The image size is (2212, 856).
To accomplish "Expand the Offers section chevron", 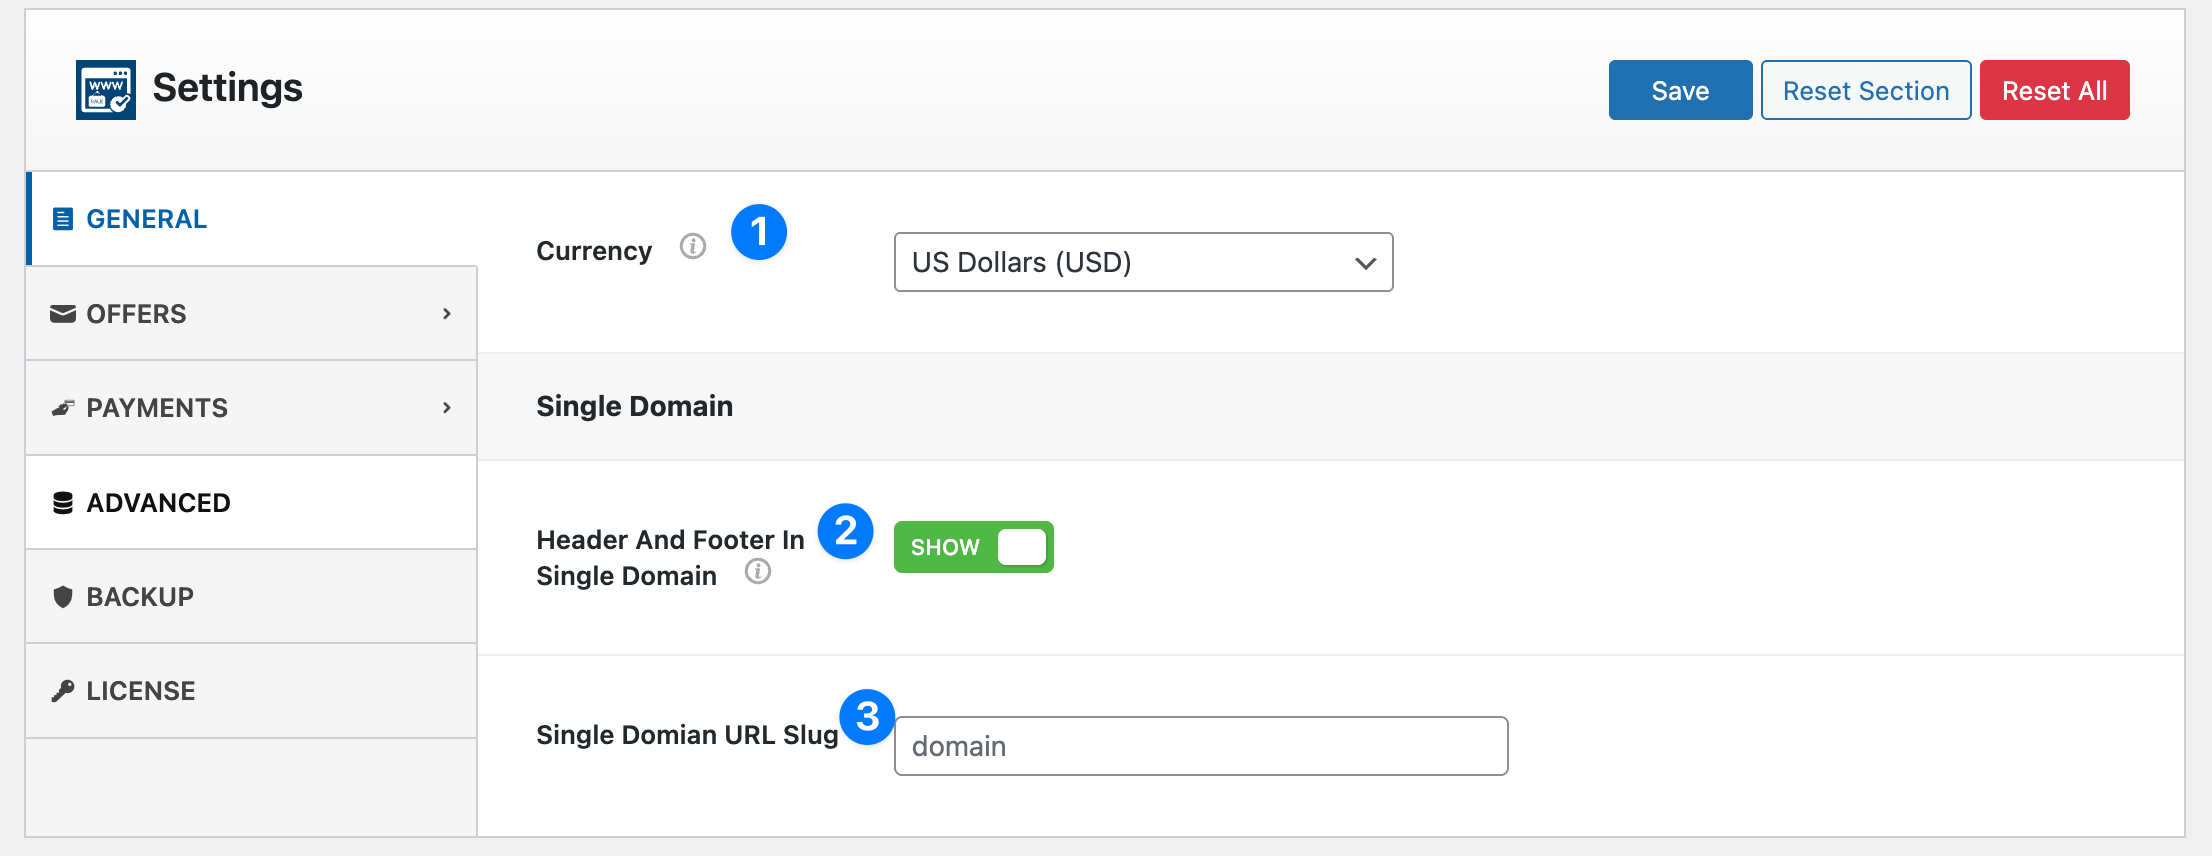I will click(x=447, y=314).
